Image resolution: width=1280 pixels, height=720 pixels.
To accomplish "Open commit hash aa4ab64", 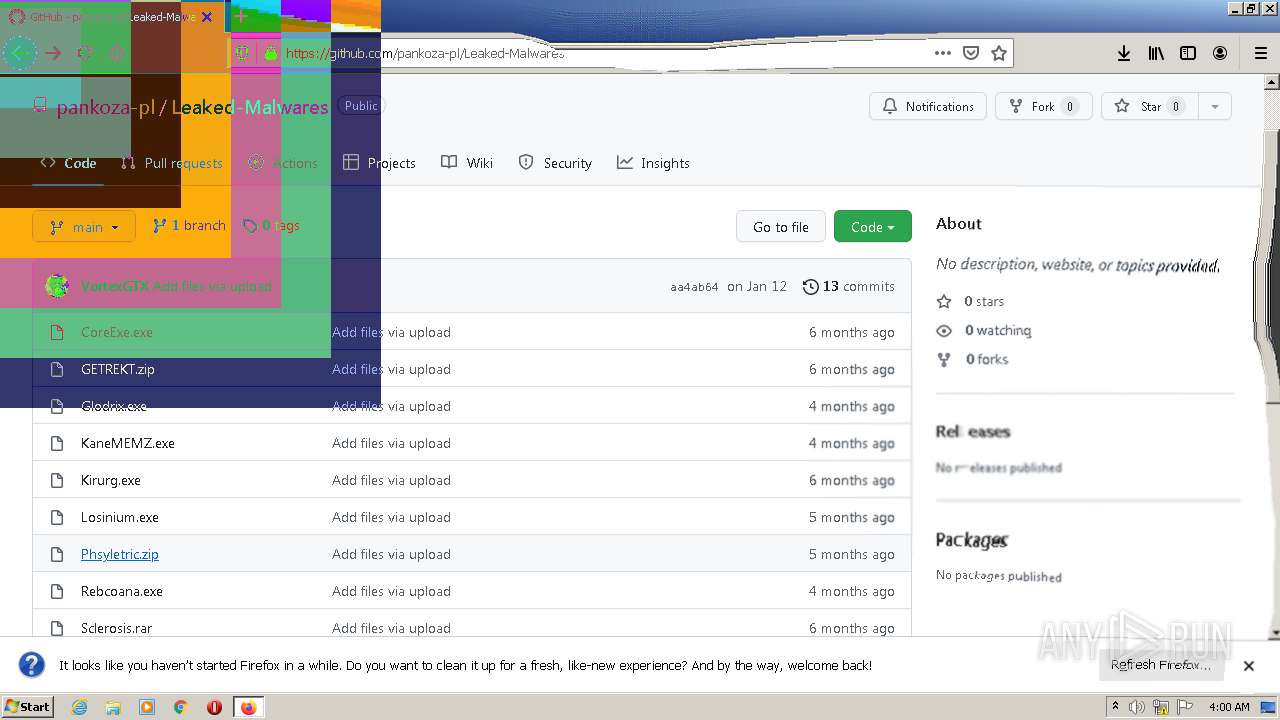I will [694, 287].
